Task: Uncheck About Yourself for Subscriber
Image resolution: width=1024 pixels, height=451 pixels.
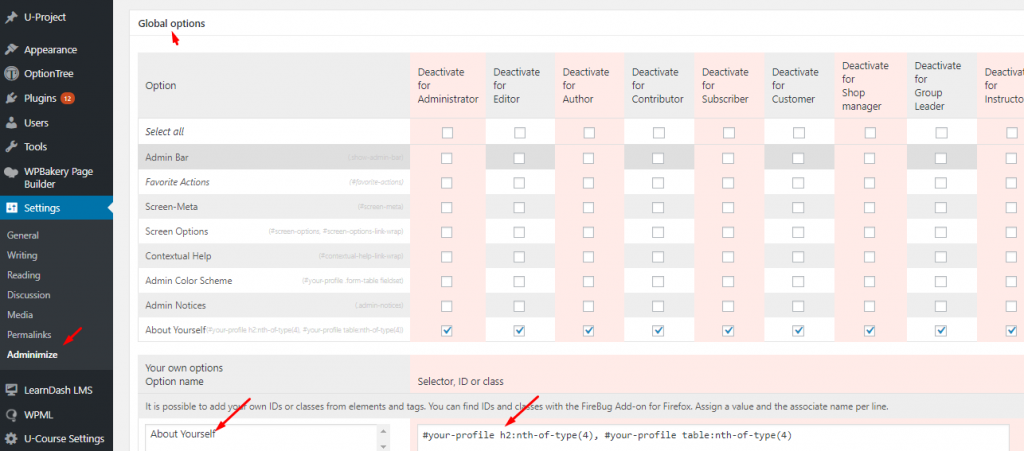Action: (x=728, y=331)
